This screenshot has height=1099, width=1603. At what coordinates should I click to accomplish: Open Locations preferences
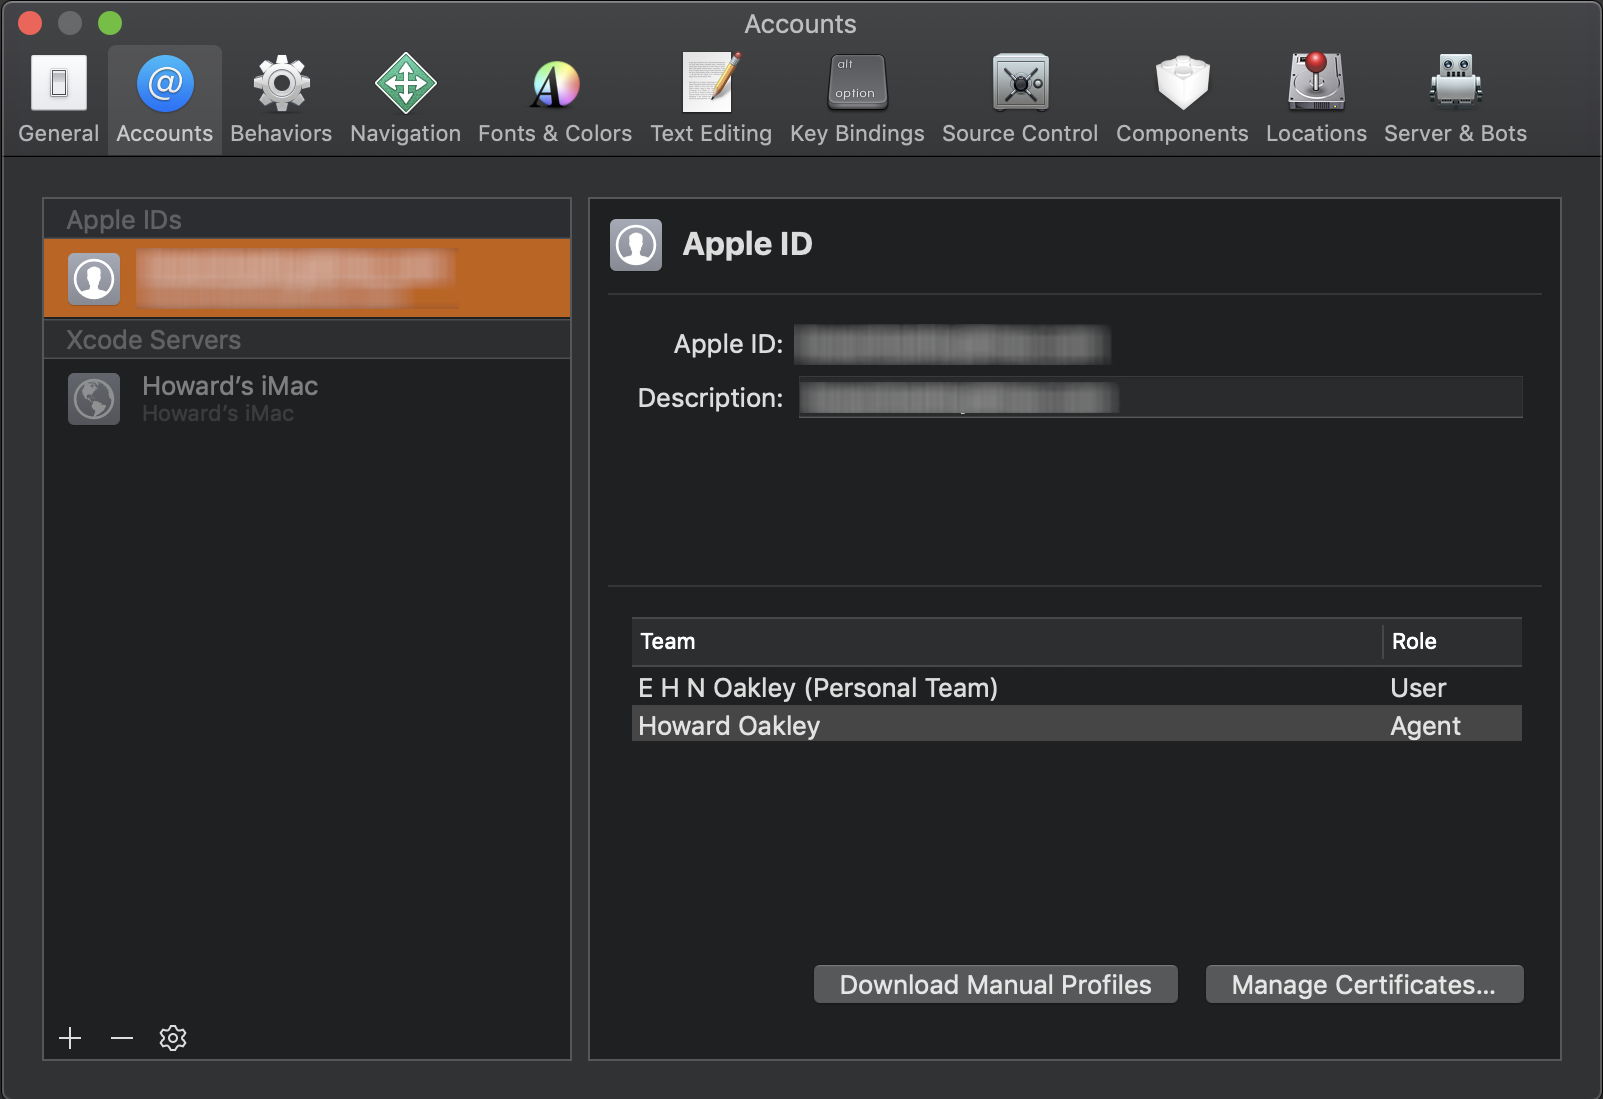pyautogui.click(x=1316, y=100)
